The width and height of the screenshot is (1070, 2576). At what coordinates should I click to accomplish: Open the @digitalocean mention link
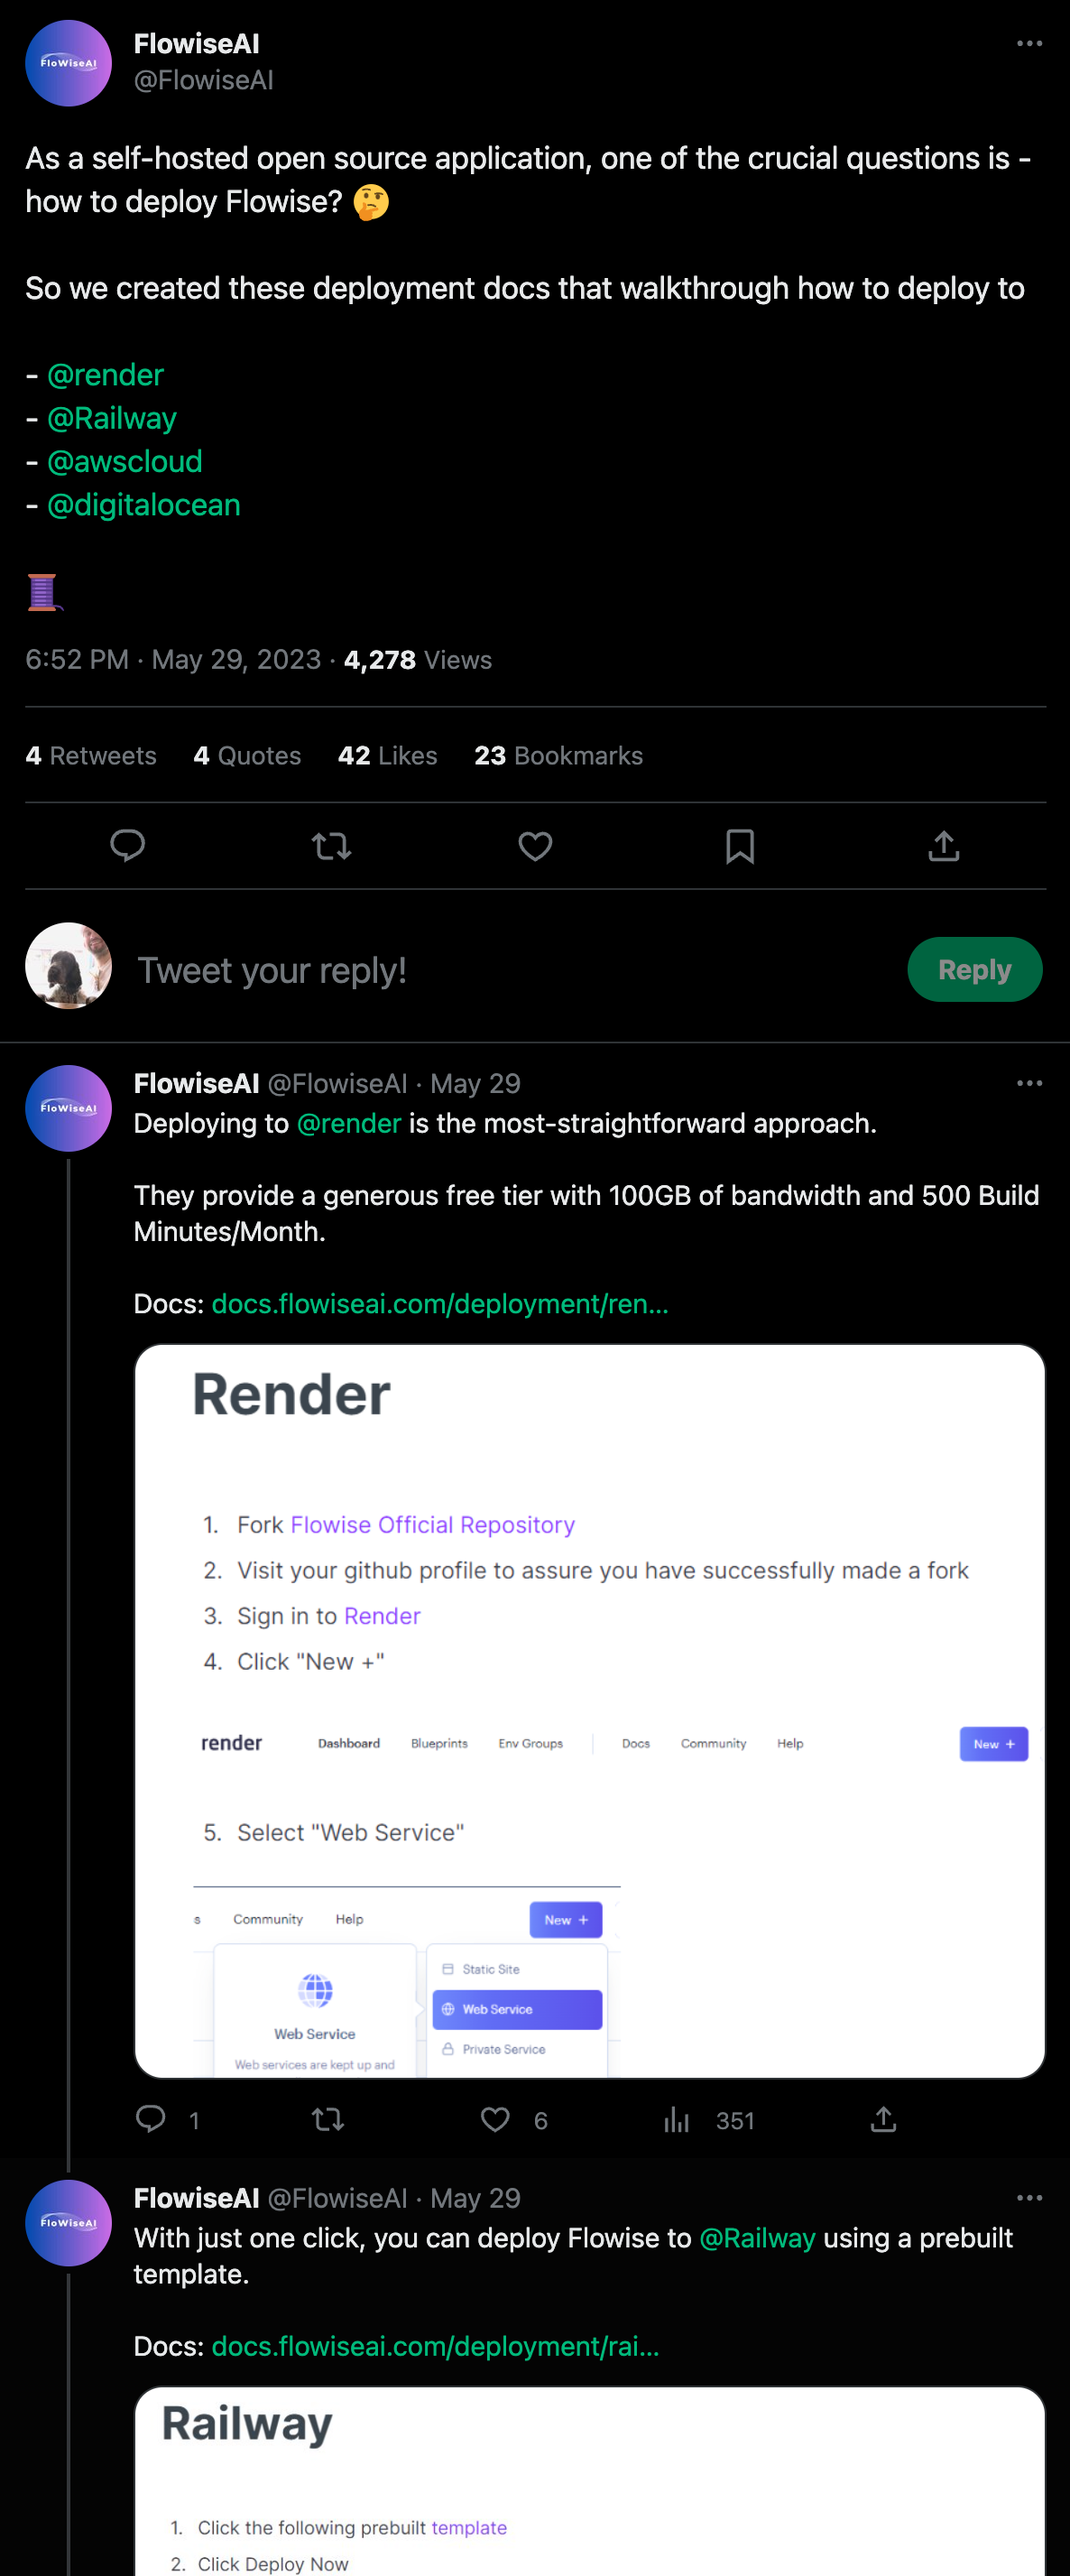143,505
